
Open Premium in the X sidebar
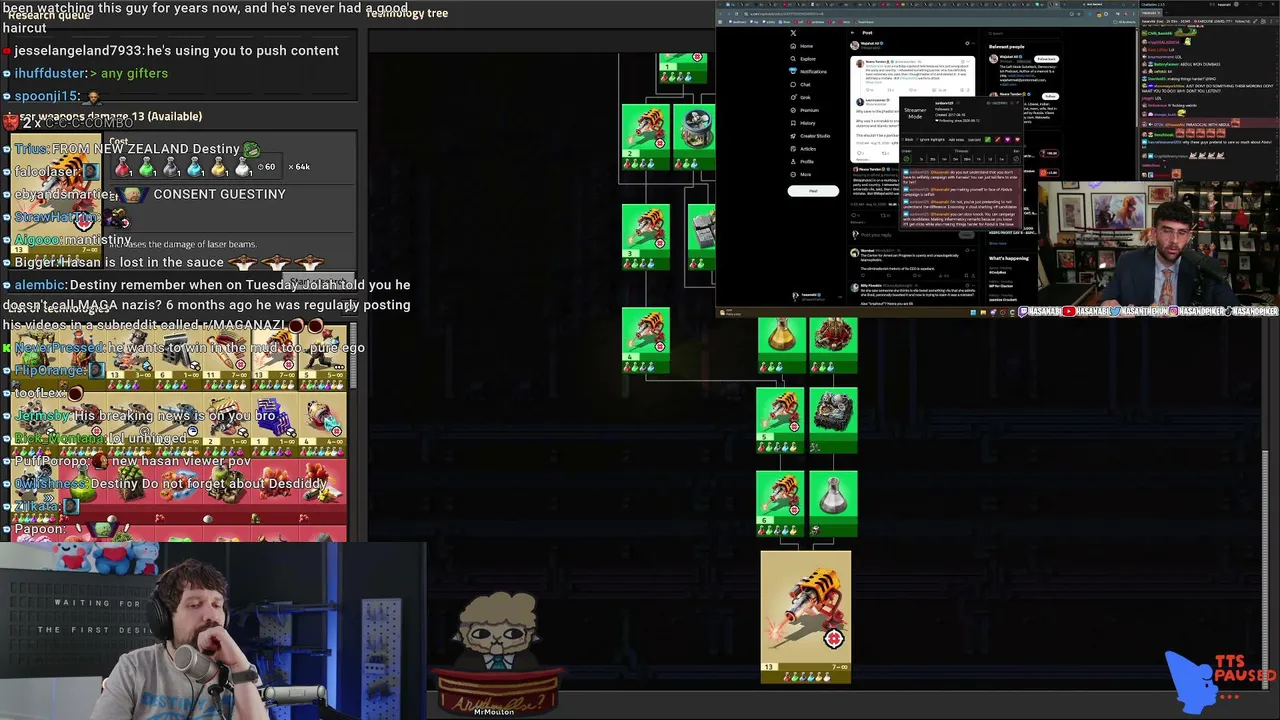tap(809, 110)
